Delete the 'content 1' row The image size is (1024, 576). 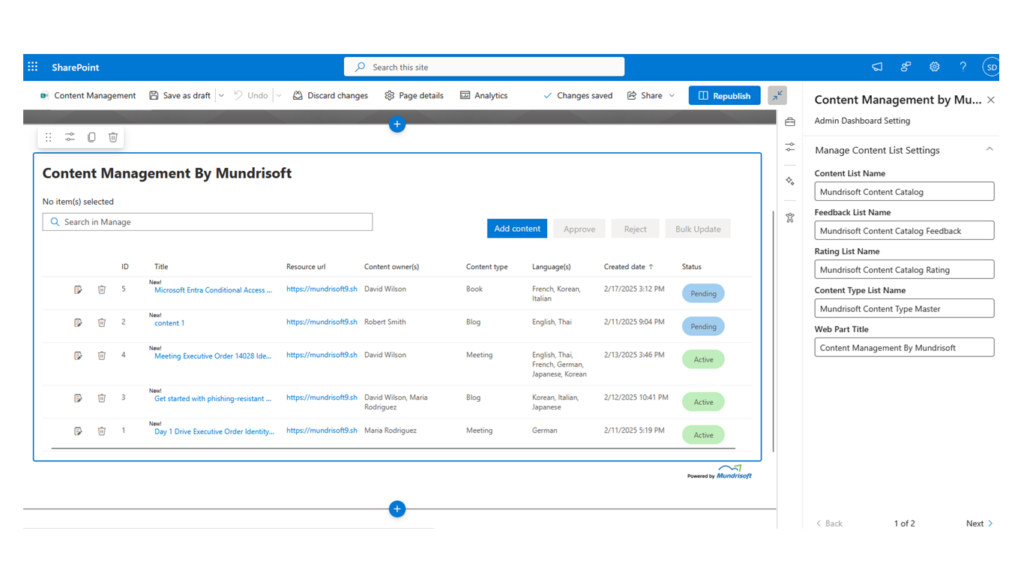[101, 323]
